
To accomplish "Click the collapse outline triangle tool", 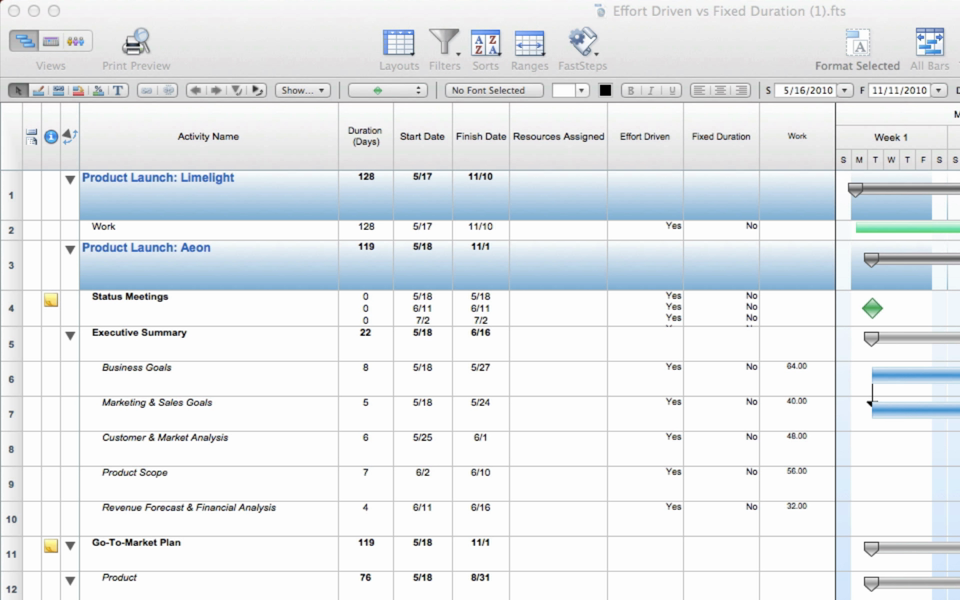I will coord(236,91).
